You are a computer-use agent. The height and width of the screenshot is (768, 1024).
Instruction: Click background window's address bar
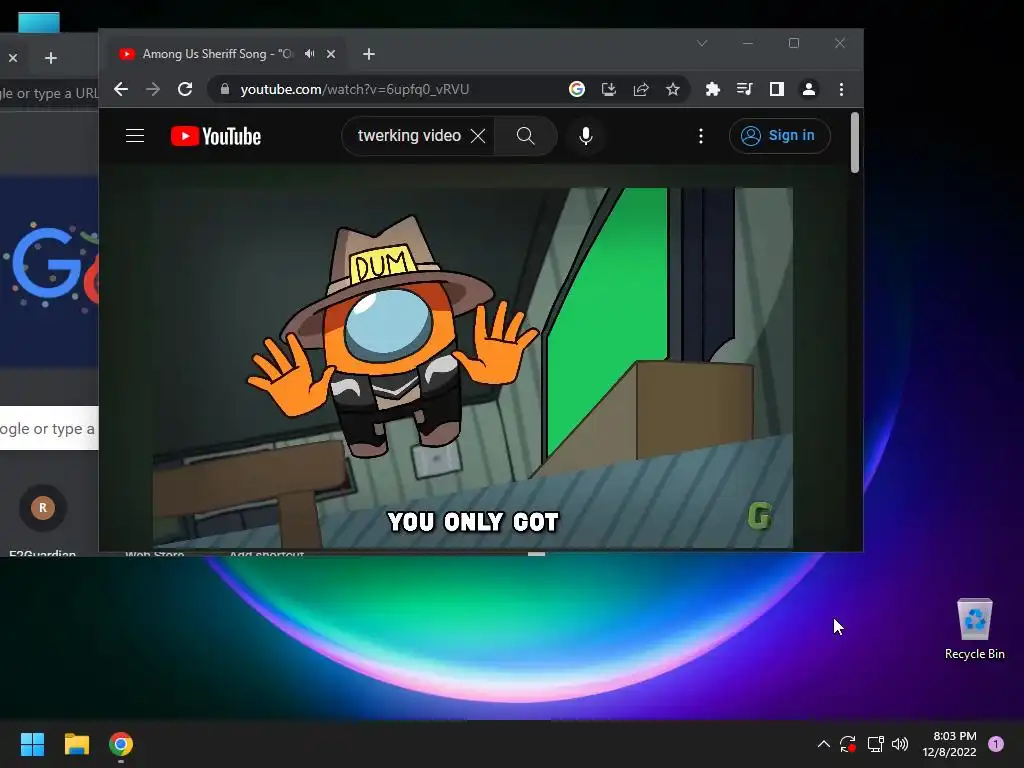click(x=49, y=93)
